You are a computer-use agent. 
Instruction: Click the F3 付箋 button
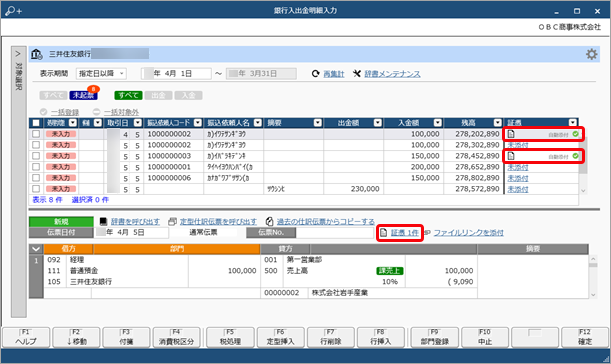126,337
